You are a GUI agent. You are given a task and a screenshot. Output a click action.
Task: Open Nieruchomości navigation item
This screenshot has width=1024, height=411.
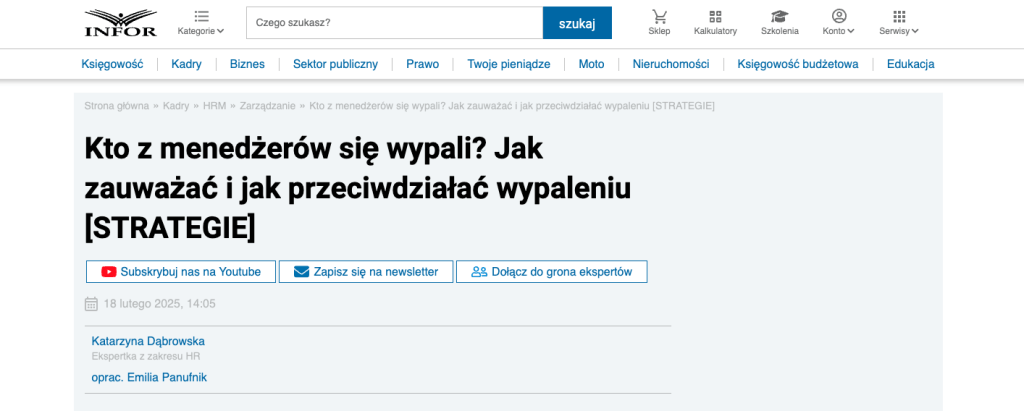point(670,64)
